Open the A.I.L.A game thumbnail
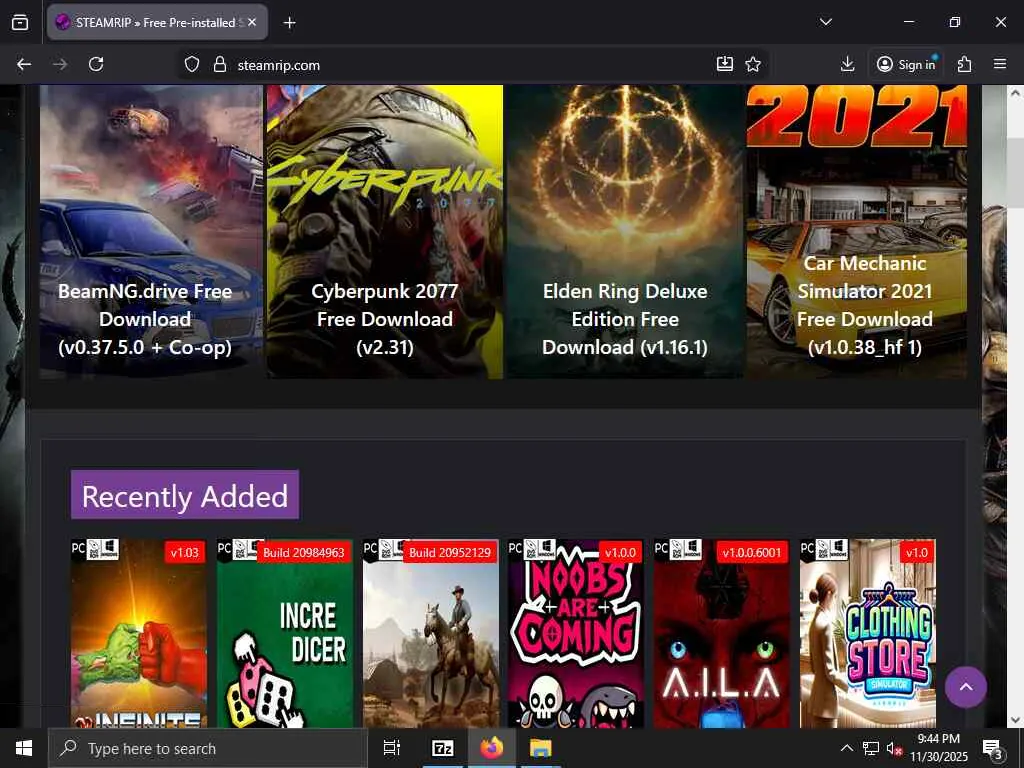Image resolution: width=1024 pixels, height=768 pixels. click(x=722, y=633)
